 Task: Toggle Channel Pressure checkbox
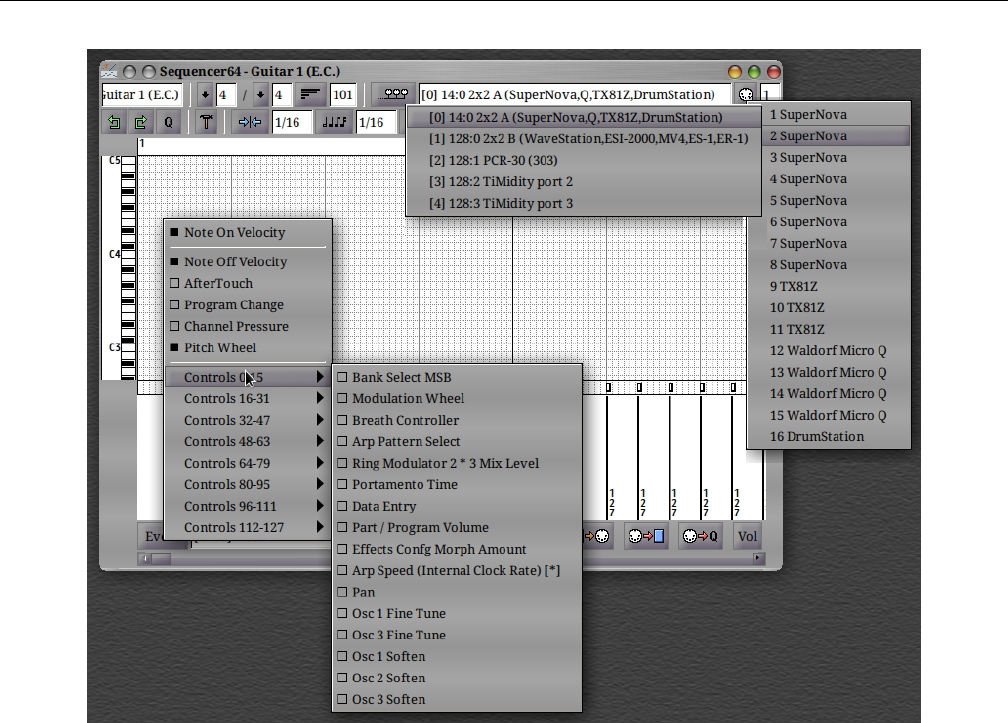click(x=175, y=326)
